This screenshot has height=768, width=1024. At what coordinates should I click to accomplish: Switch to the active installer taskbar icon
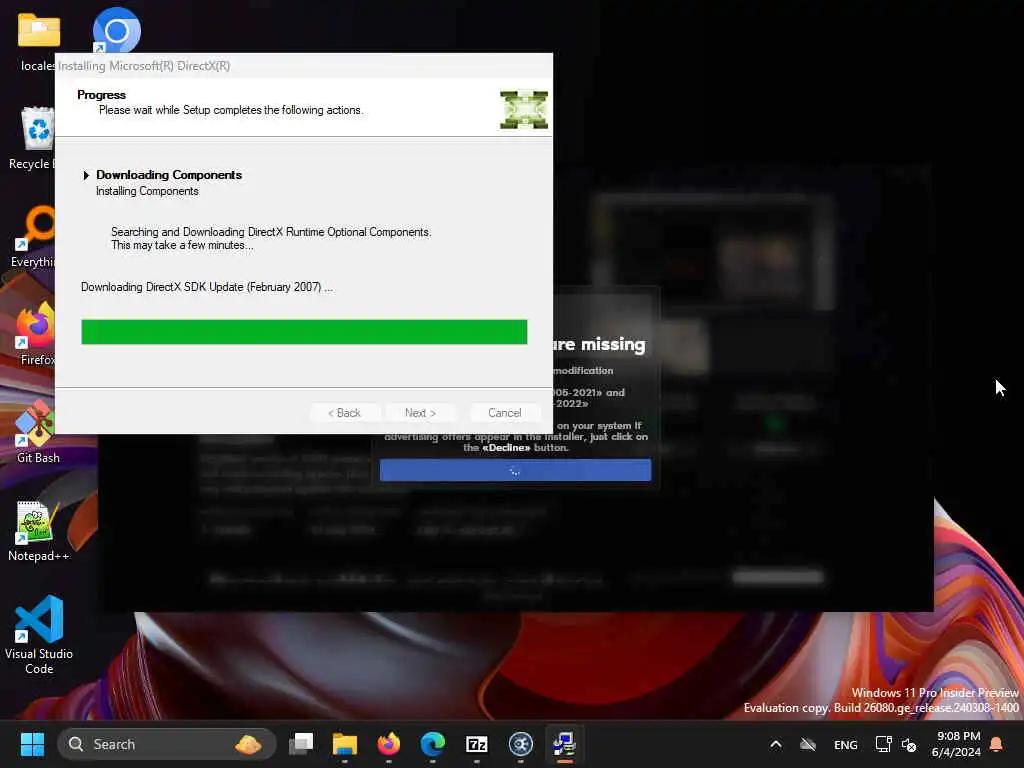coord(564,744)
